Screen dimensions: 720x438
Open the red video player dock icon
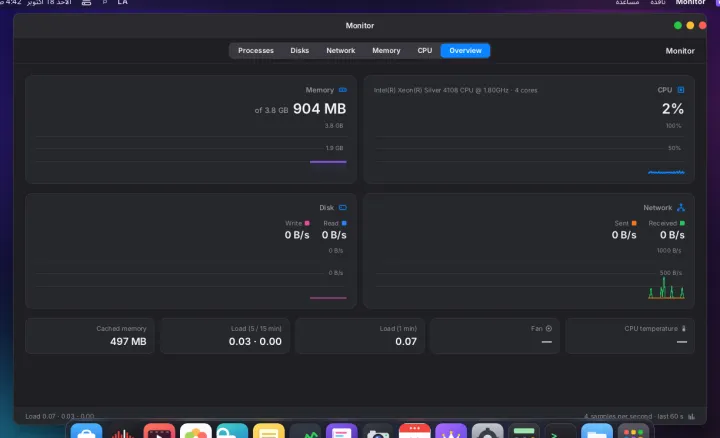[x=159, y=432]
